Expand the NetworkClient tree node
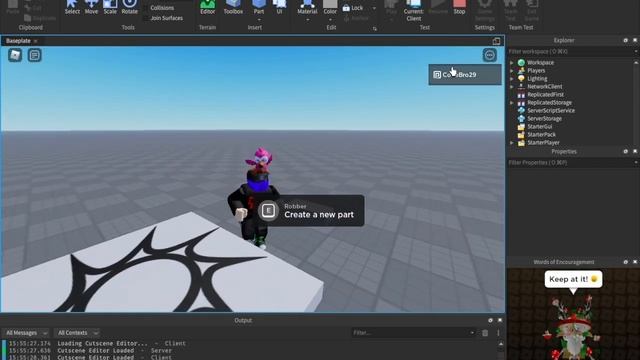 511,87
